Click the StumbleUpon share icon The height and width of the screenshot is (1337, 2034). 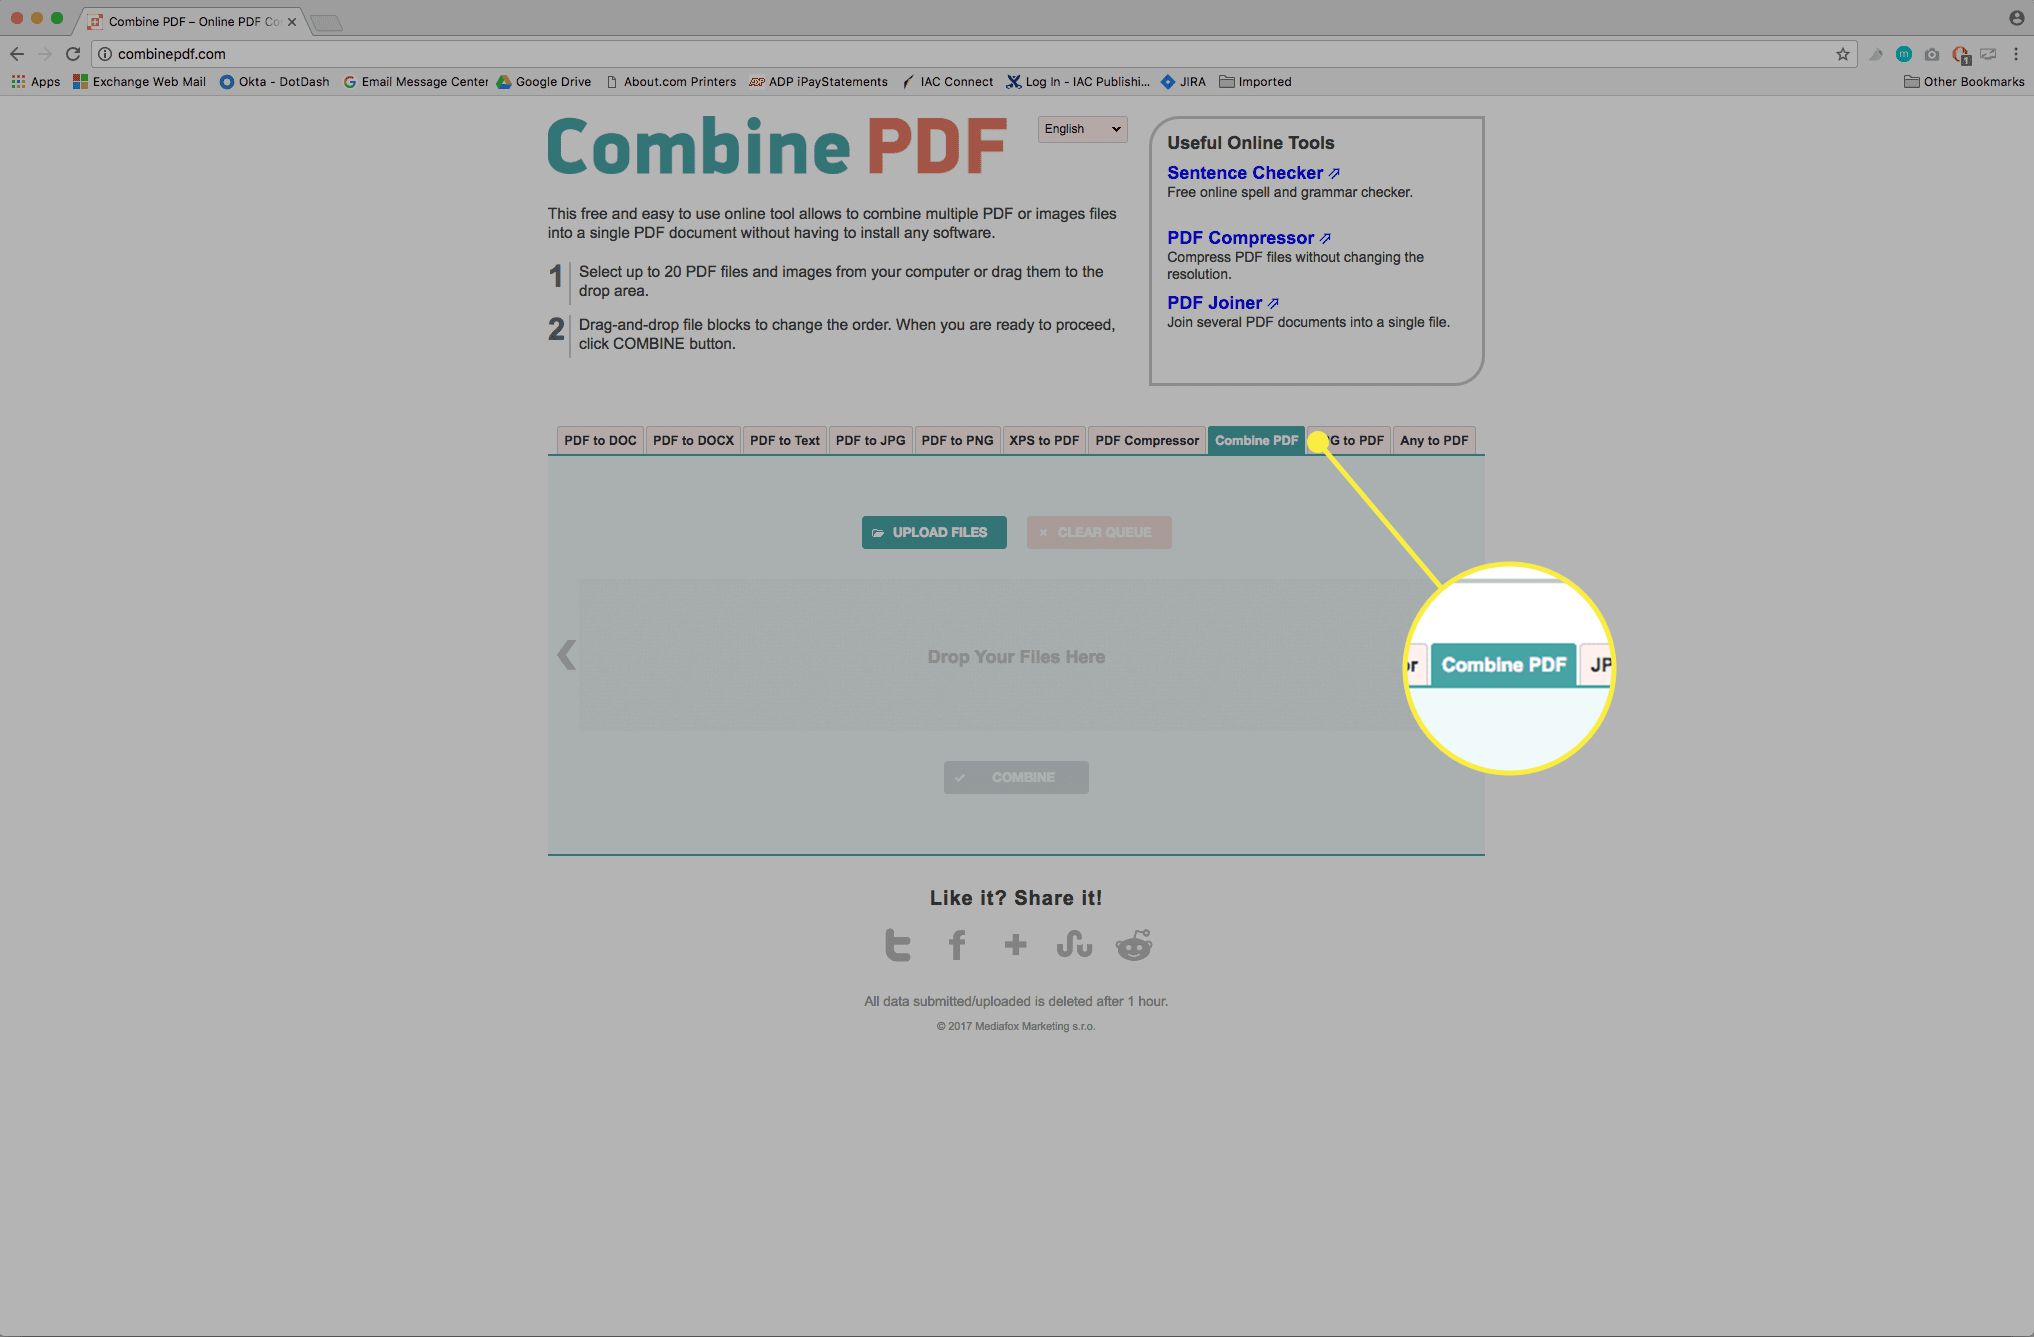[1073, 943]
